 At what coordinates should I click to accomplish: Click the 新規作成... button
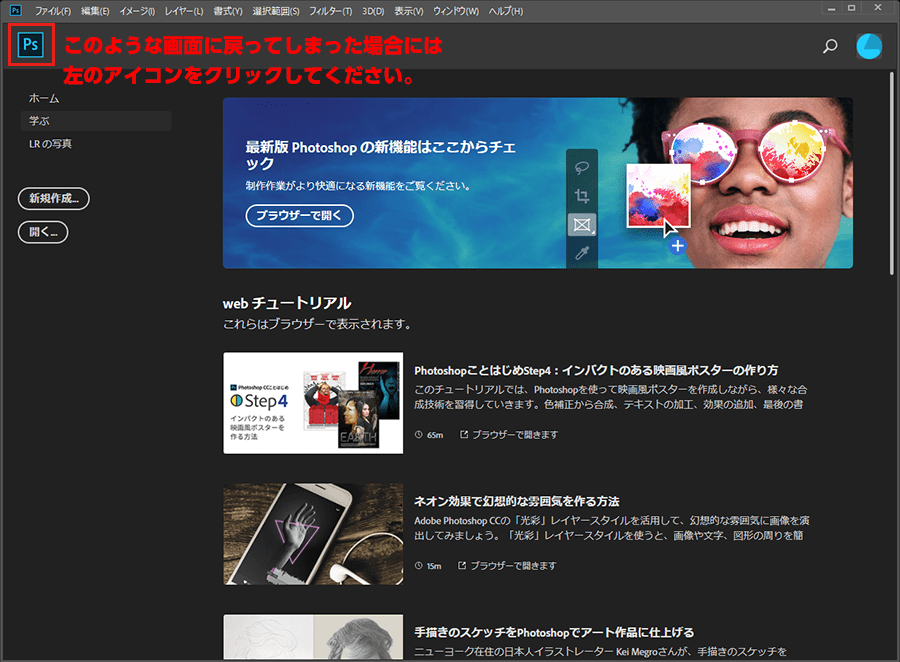click(54, 198)
